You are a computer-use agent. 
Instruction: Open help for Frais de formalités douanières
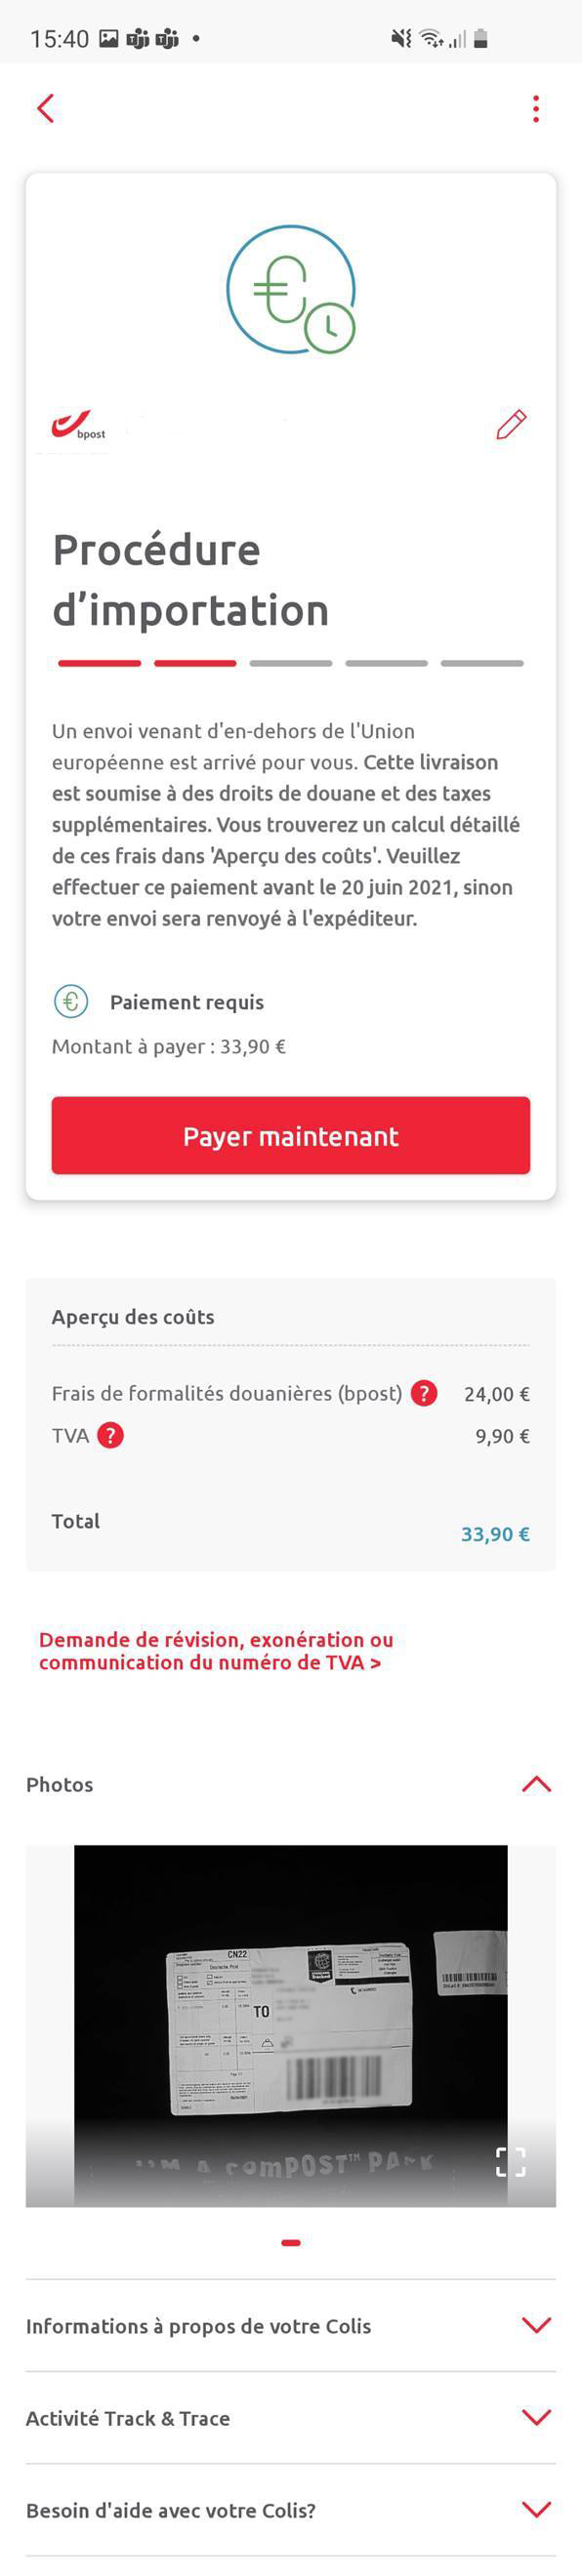coord(424,1393)
